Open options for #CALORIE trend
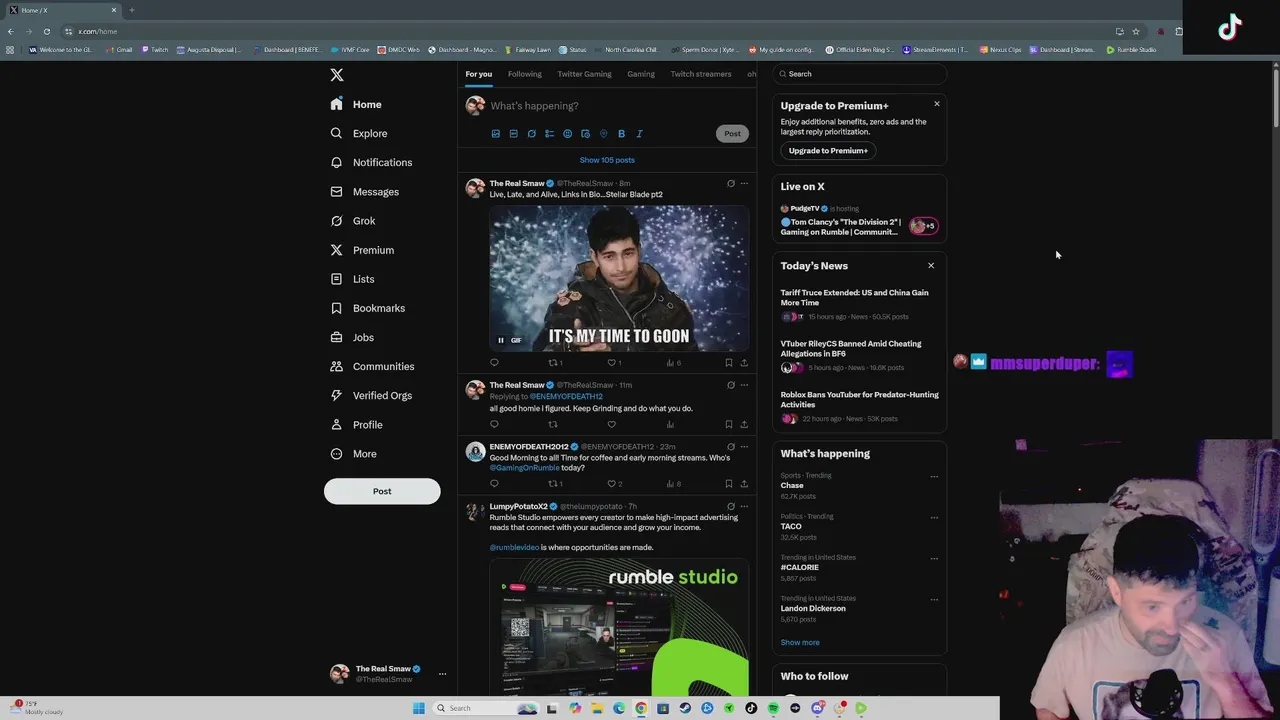The image size is (1280, 720). [934, 559]
